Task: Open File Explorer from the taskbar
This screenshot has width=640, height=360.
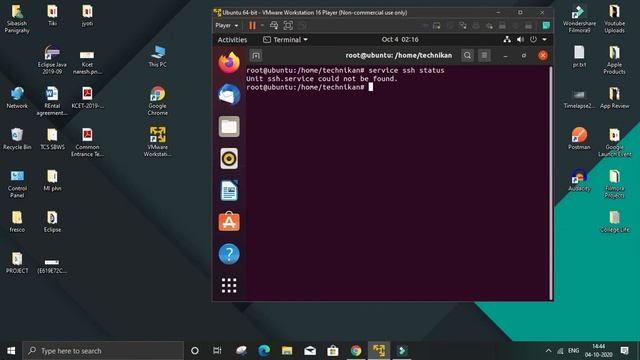Action: [x=287, y=351]
